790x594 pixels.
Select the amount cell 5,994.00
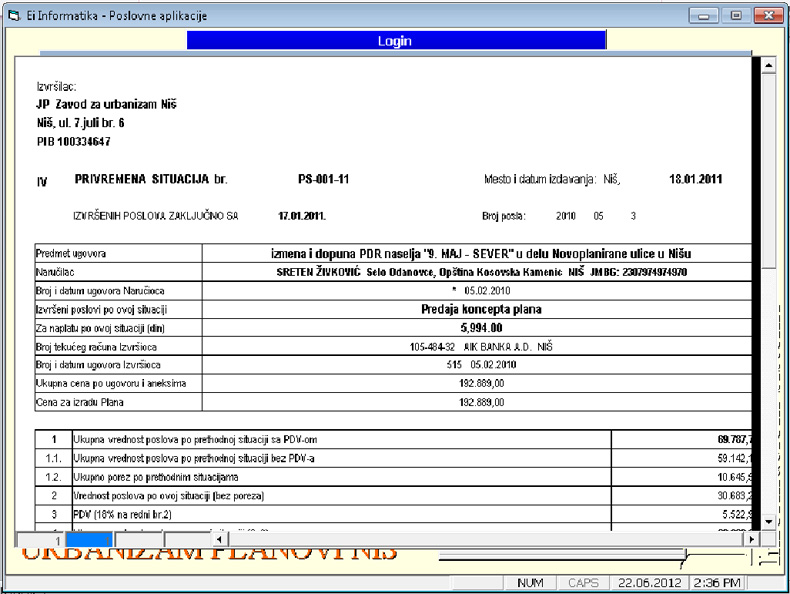pos(480,327)
